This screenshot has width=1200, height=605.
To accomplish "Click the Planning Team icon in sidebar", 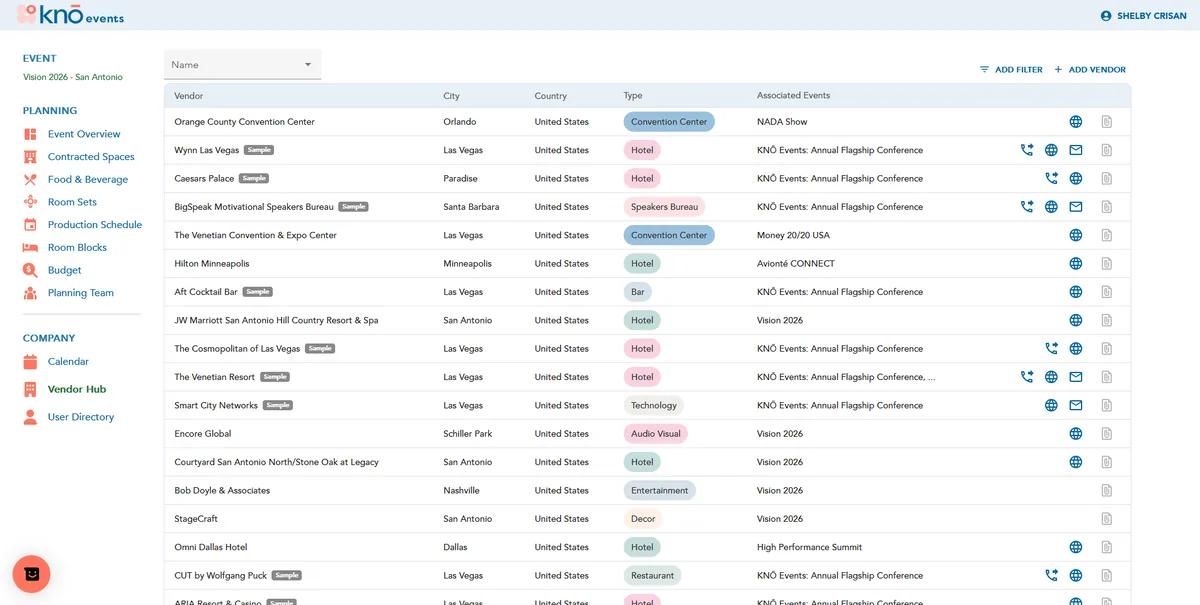I will pyautogui.click(x=30, y=293).
